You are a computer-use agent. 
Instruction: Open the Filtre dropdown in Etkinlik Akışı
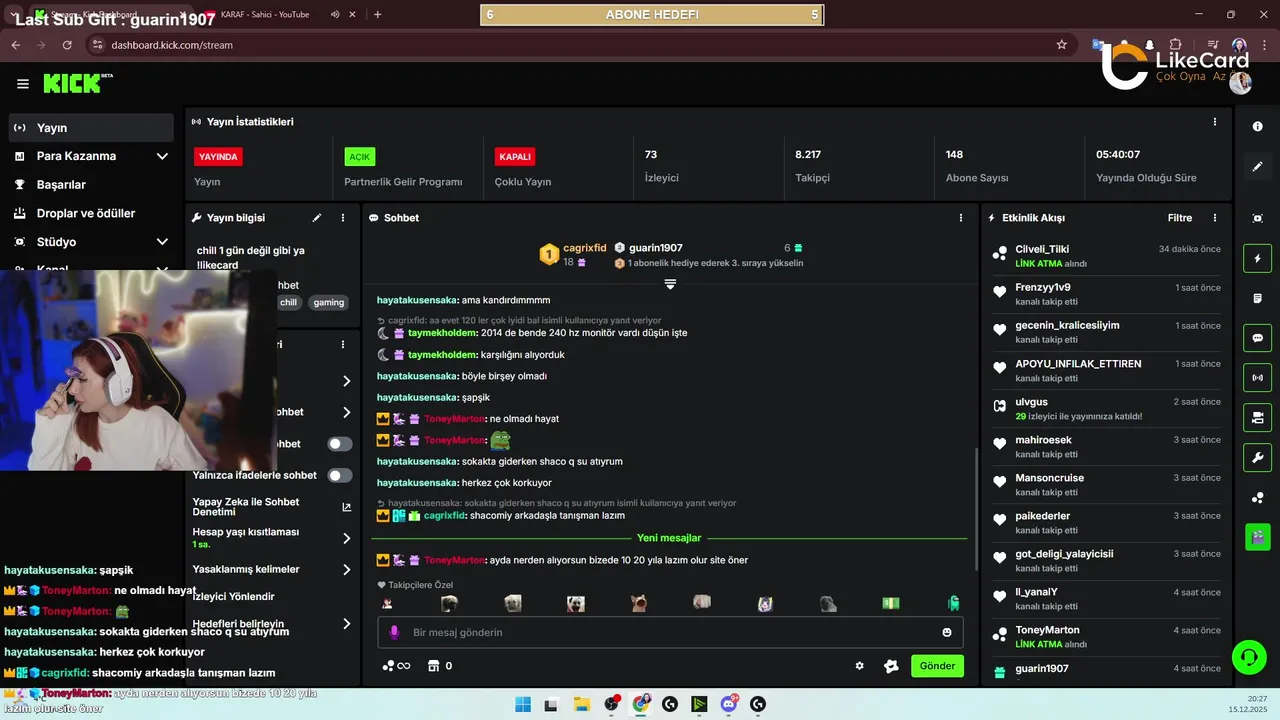click(x=1180, y=218)
